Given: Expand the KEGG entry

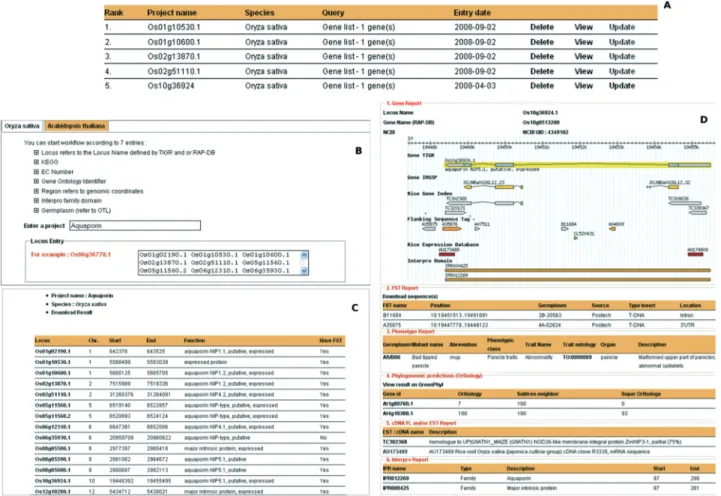Looking at the screenshot, I should pos(36,162).
